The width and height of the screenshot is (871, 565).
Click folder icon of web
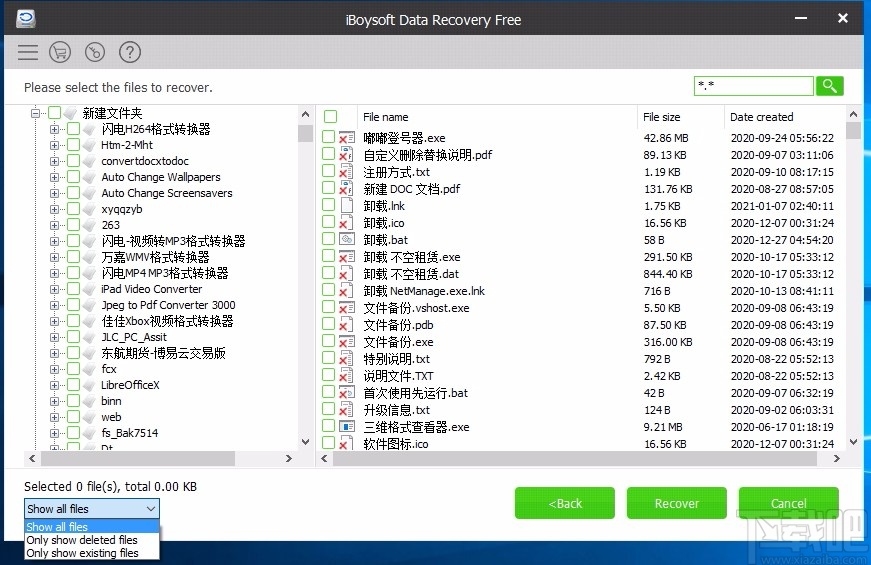click(x=89, y=417)
